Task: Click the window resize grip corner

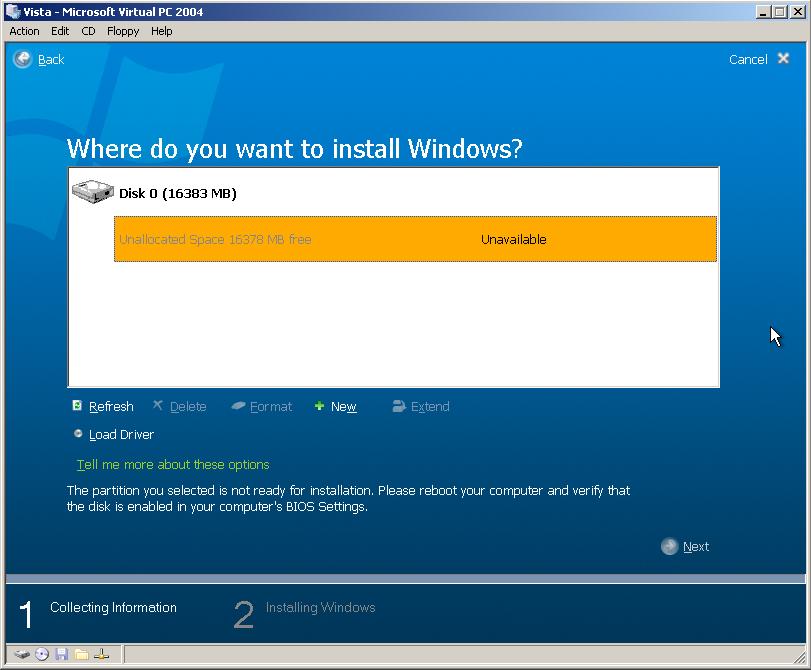Action: [x=800, y=658]
